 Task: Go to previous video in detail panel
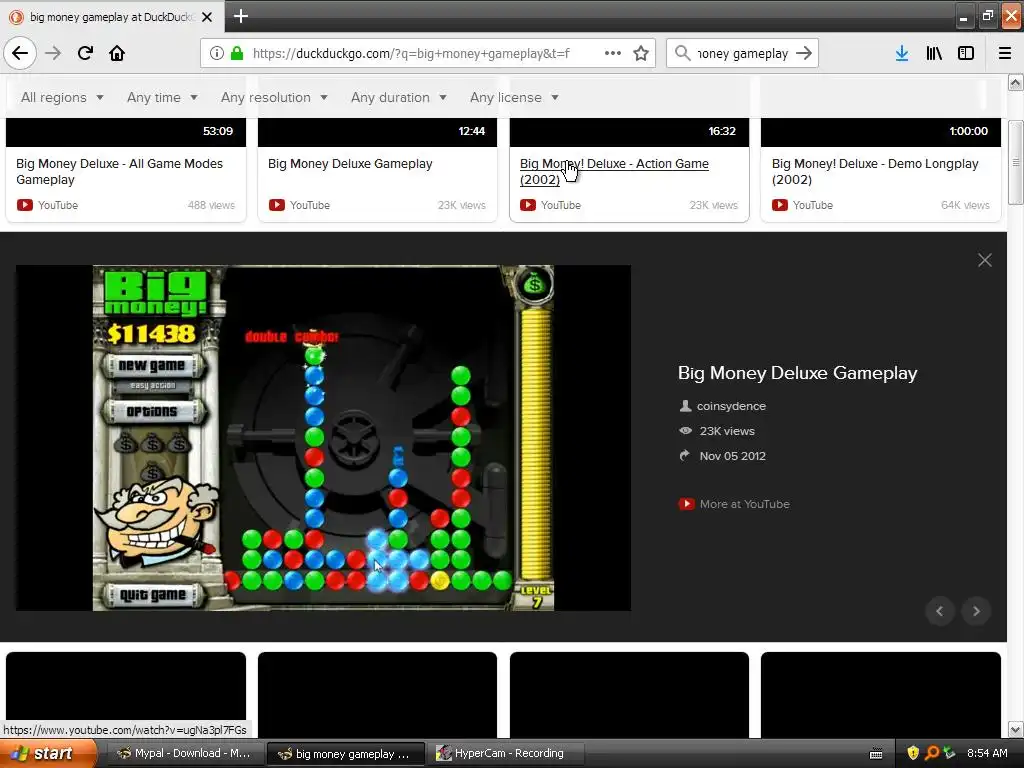[x=940, y=611]
